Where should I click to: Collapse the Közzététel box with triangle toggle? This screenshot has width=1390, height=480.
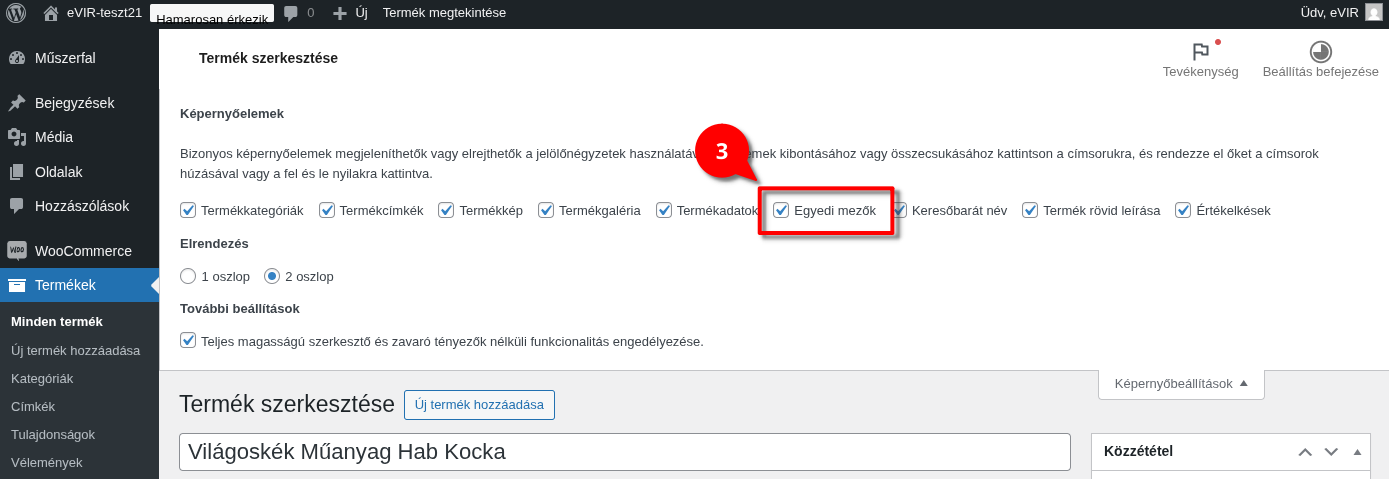[x=1357, y=452]
